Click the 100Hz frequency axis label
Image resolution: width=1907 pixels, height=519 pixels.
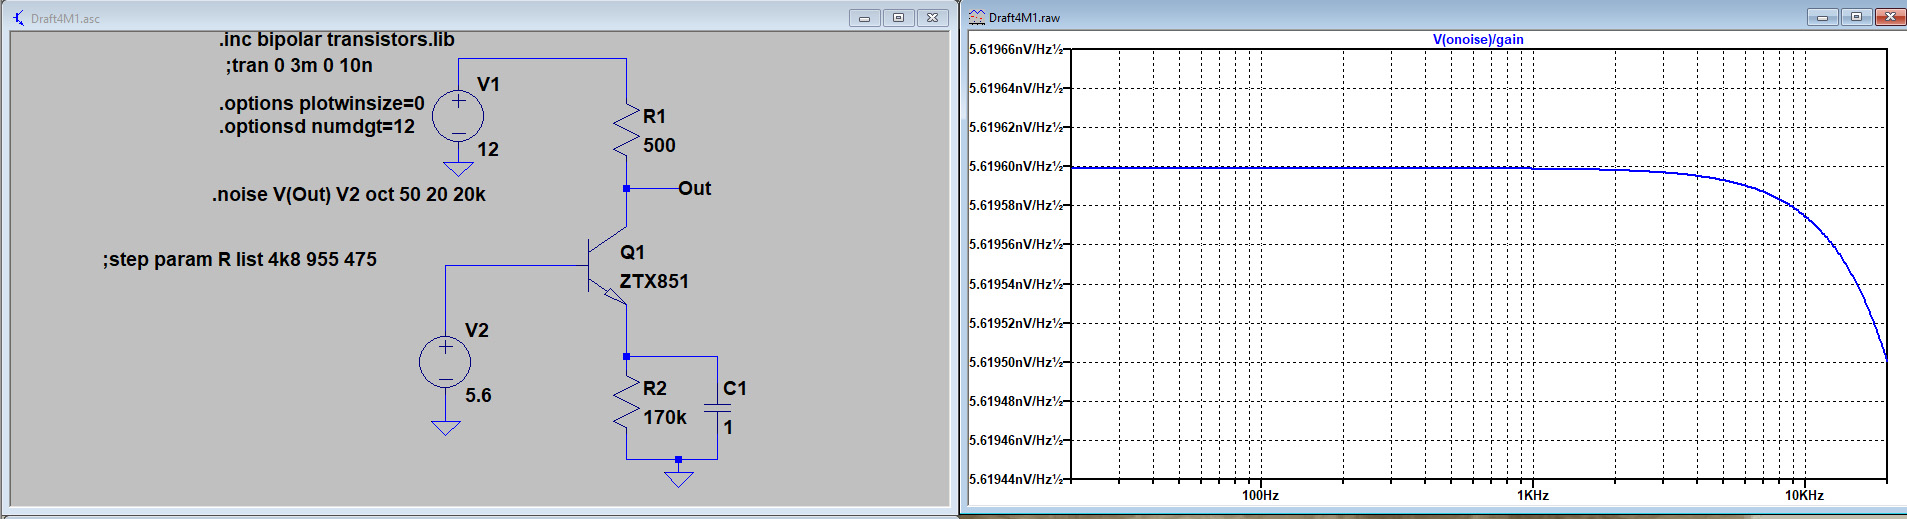pyautogui.click(x=1260, y=495)
